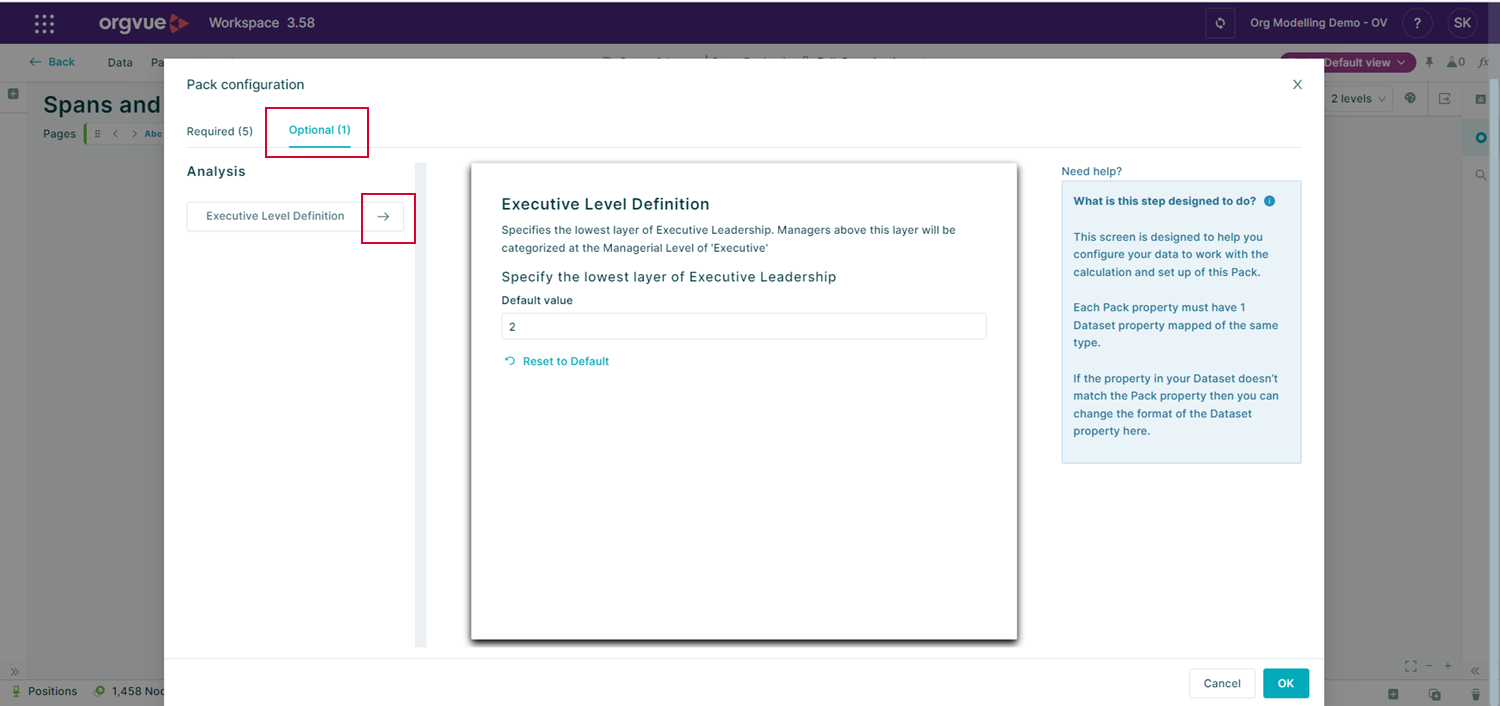
Task: Go to next page with right chevron
Action: 134,133
